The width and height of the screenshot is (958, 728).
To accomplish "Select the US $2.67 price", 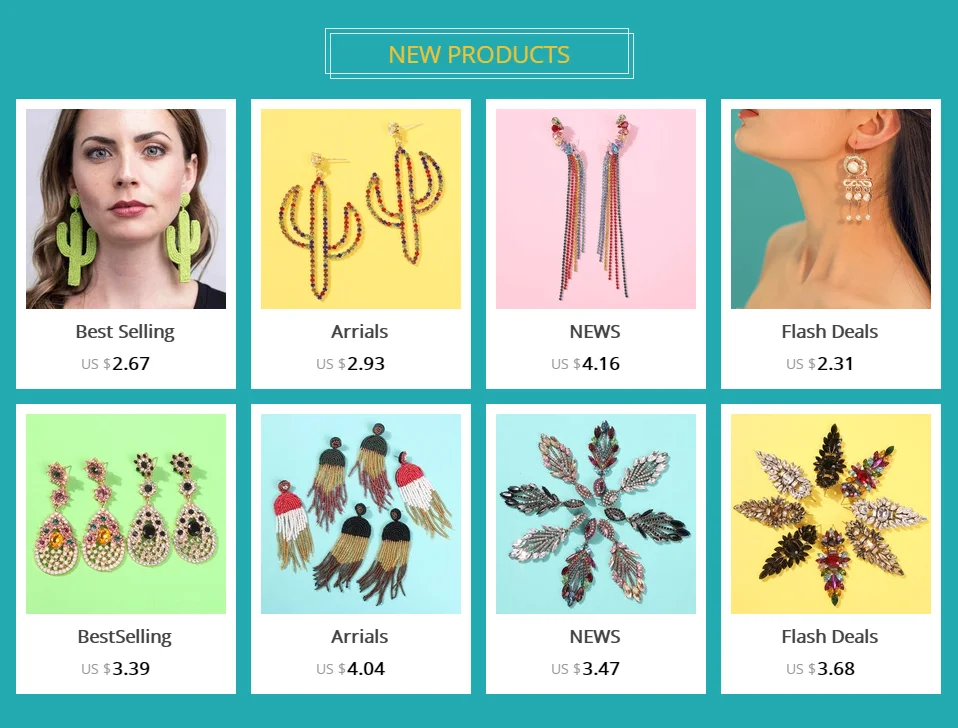I will (x=115, y=363).
